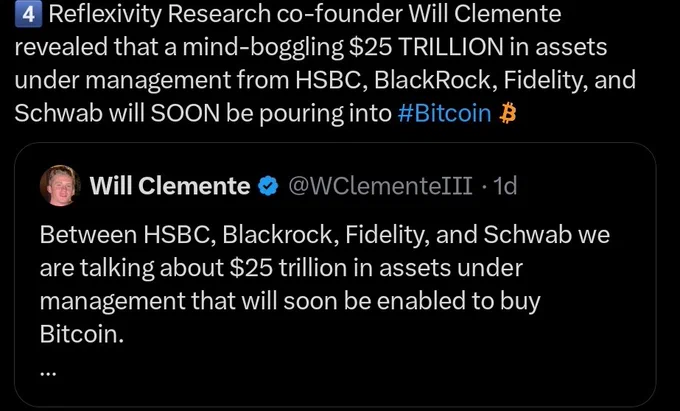Click "revealed that a mind-boggling" text
680x411 pixels.
(179, 48)
